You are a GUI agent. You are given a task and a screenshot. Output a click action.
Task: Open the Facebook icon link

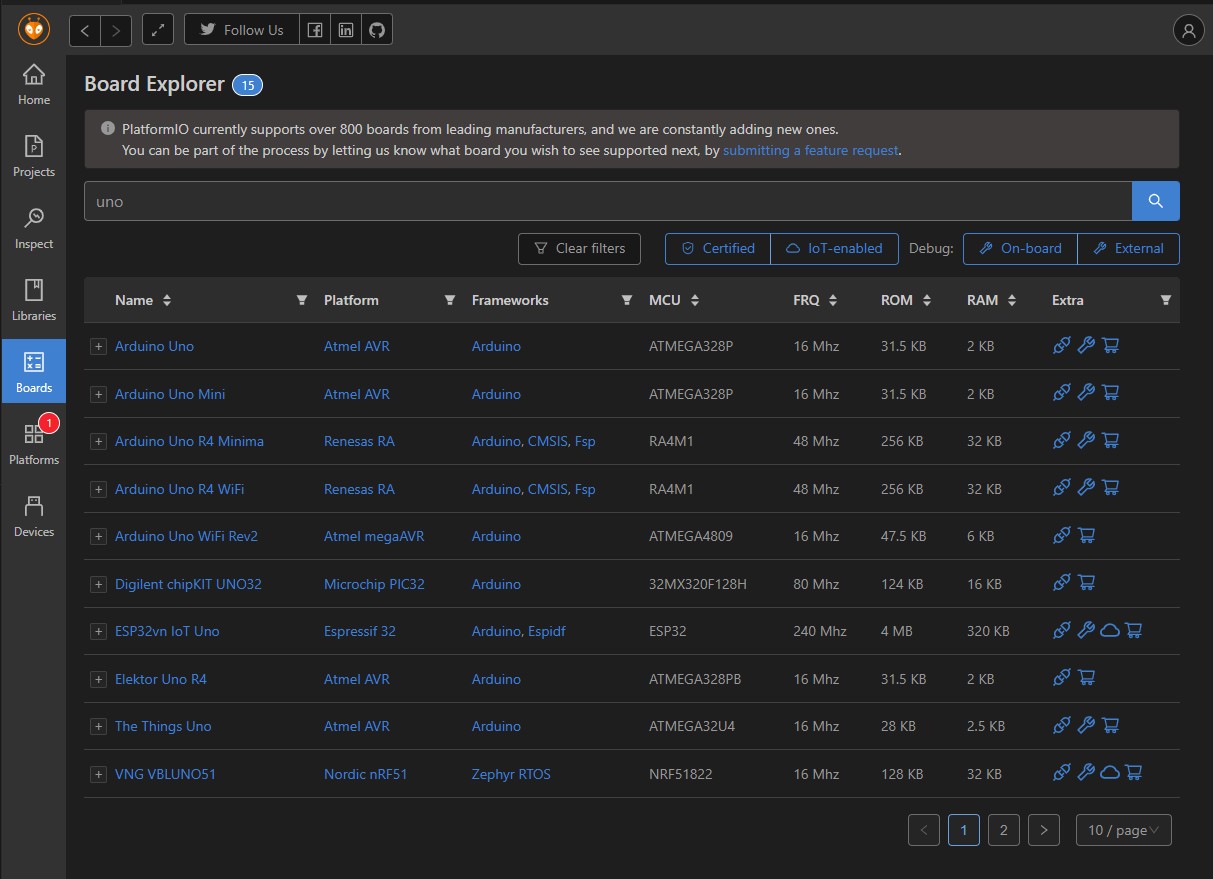point(314,30)
